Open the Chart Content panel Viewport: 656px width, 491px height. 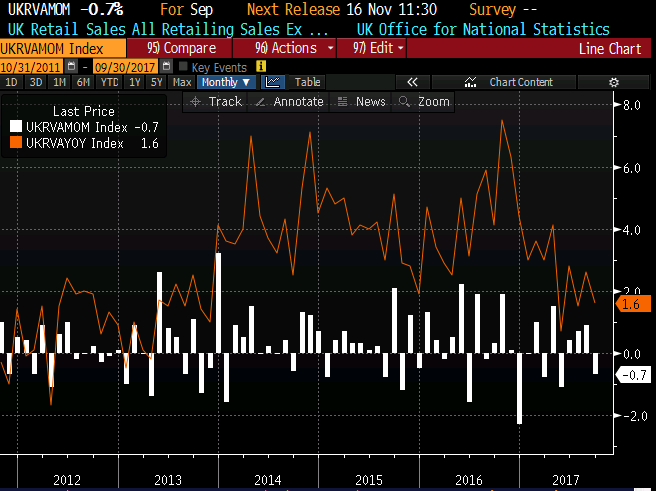coord(520,82)
